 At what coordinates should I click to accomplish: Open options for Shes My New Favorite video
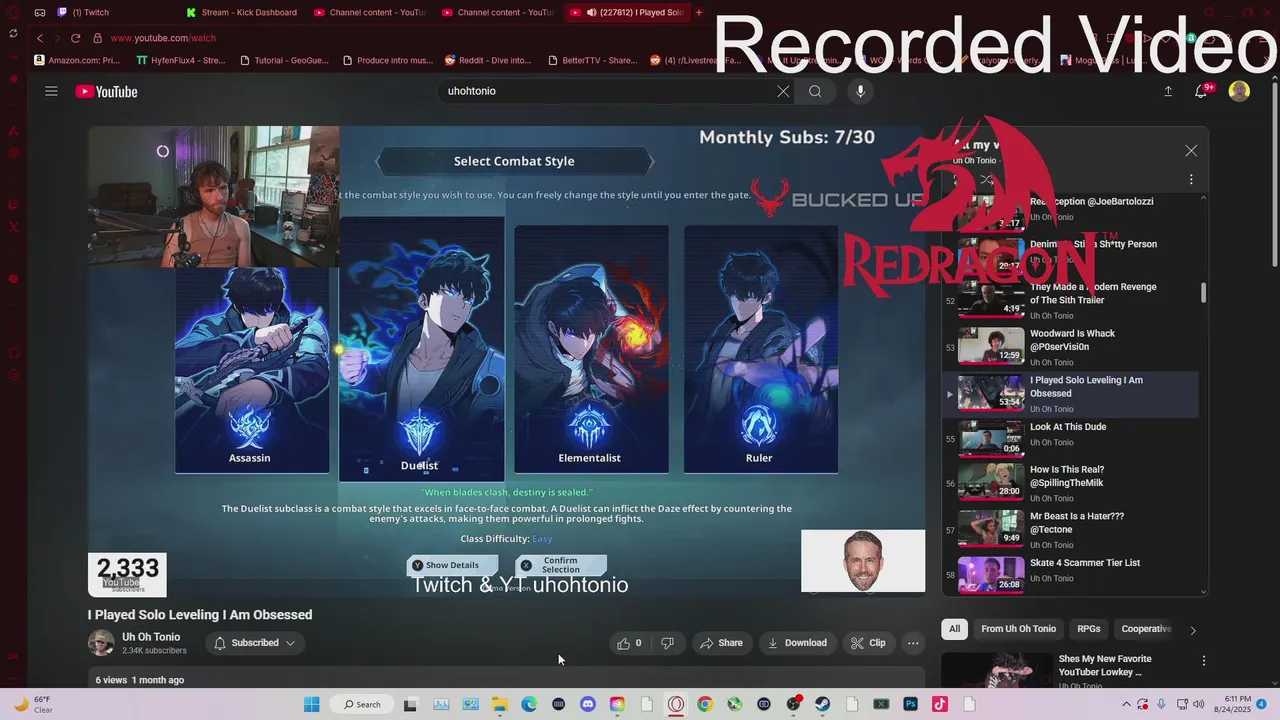coord(1204,661)
